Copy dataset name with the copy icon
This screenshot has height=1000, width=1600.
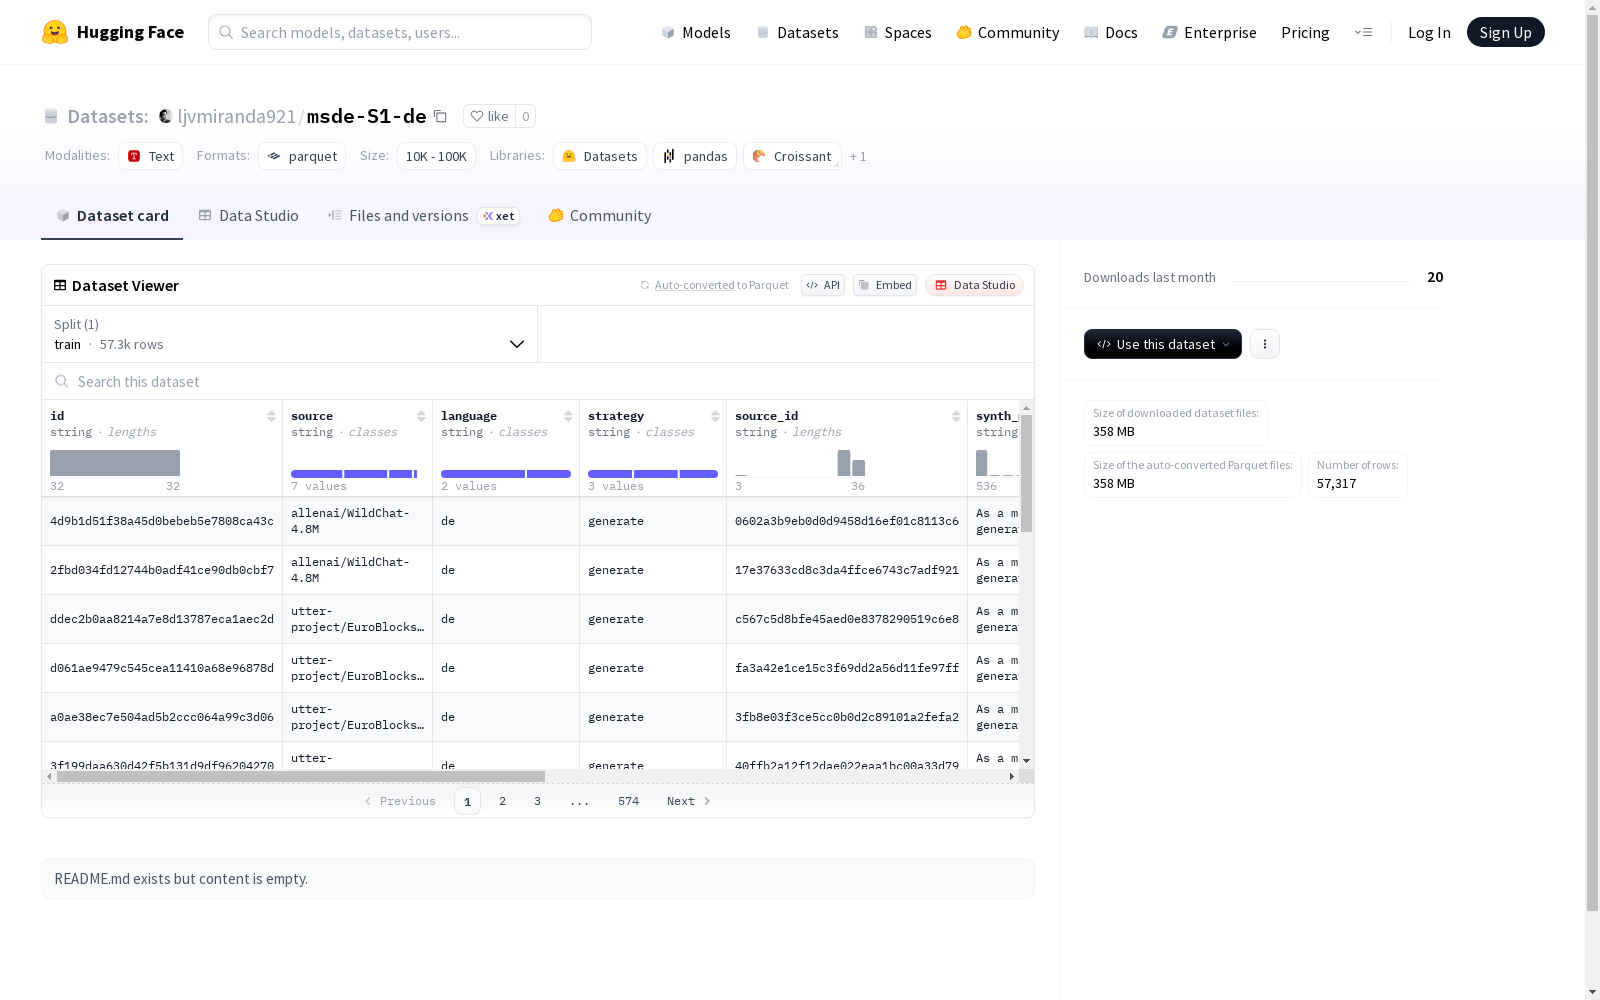(440, 116)
